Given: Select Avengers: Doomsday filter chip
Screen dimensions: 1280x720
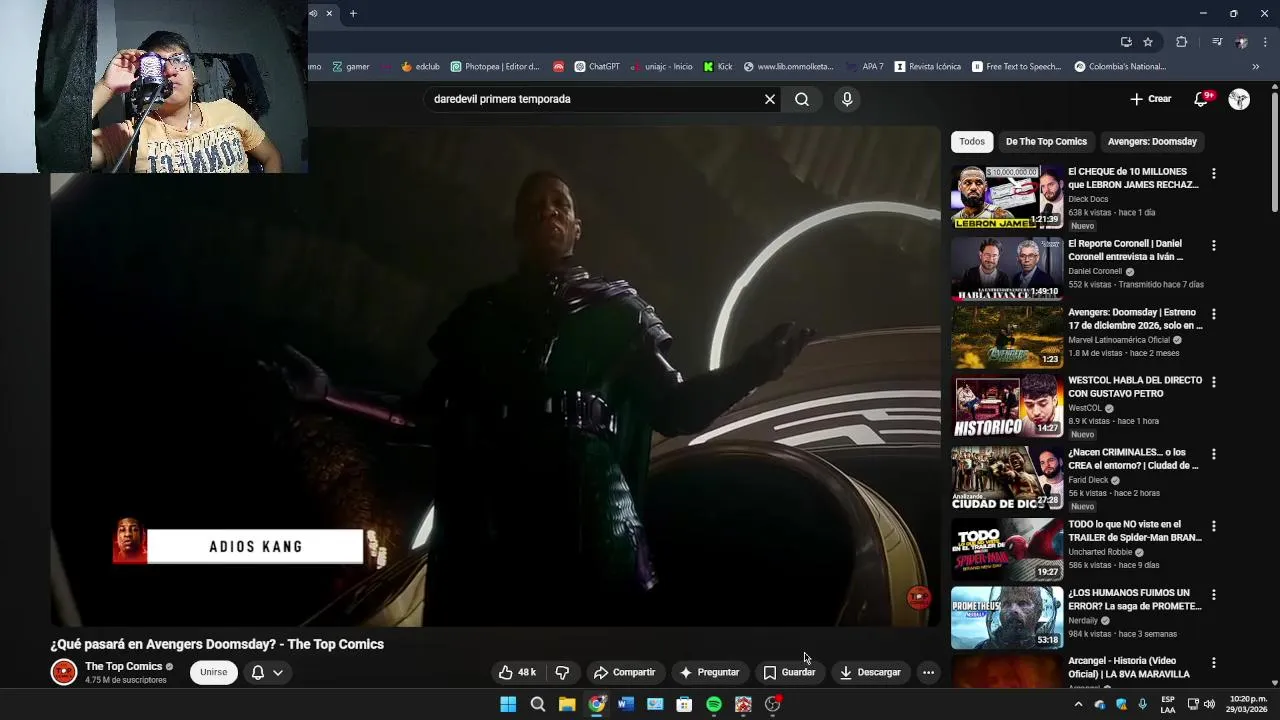Looking at the screenshot, I should pyautogui.click(x=1152, y=141).
